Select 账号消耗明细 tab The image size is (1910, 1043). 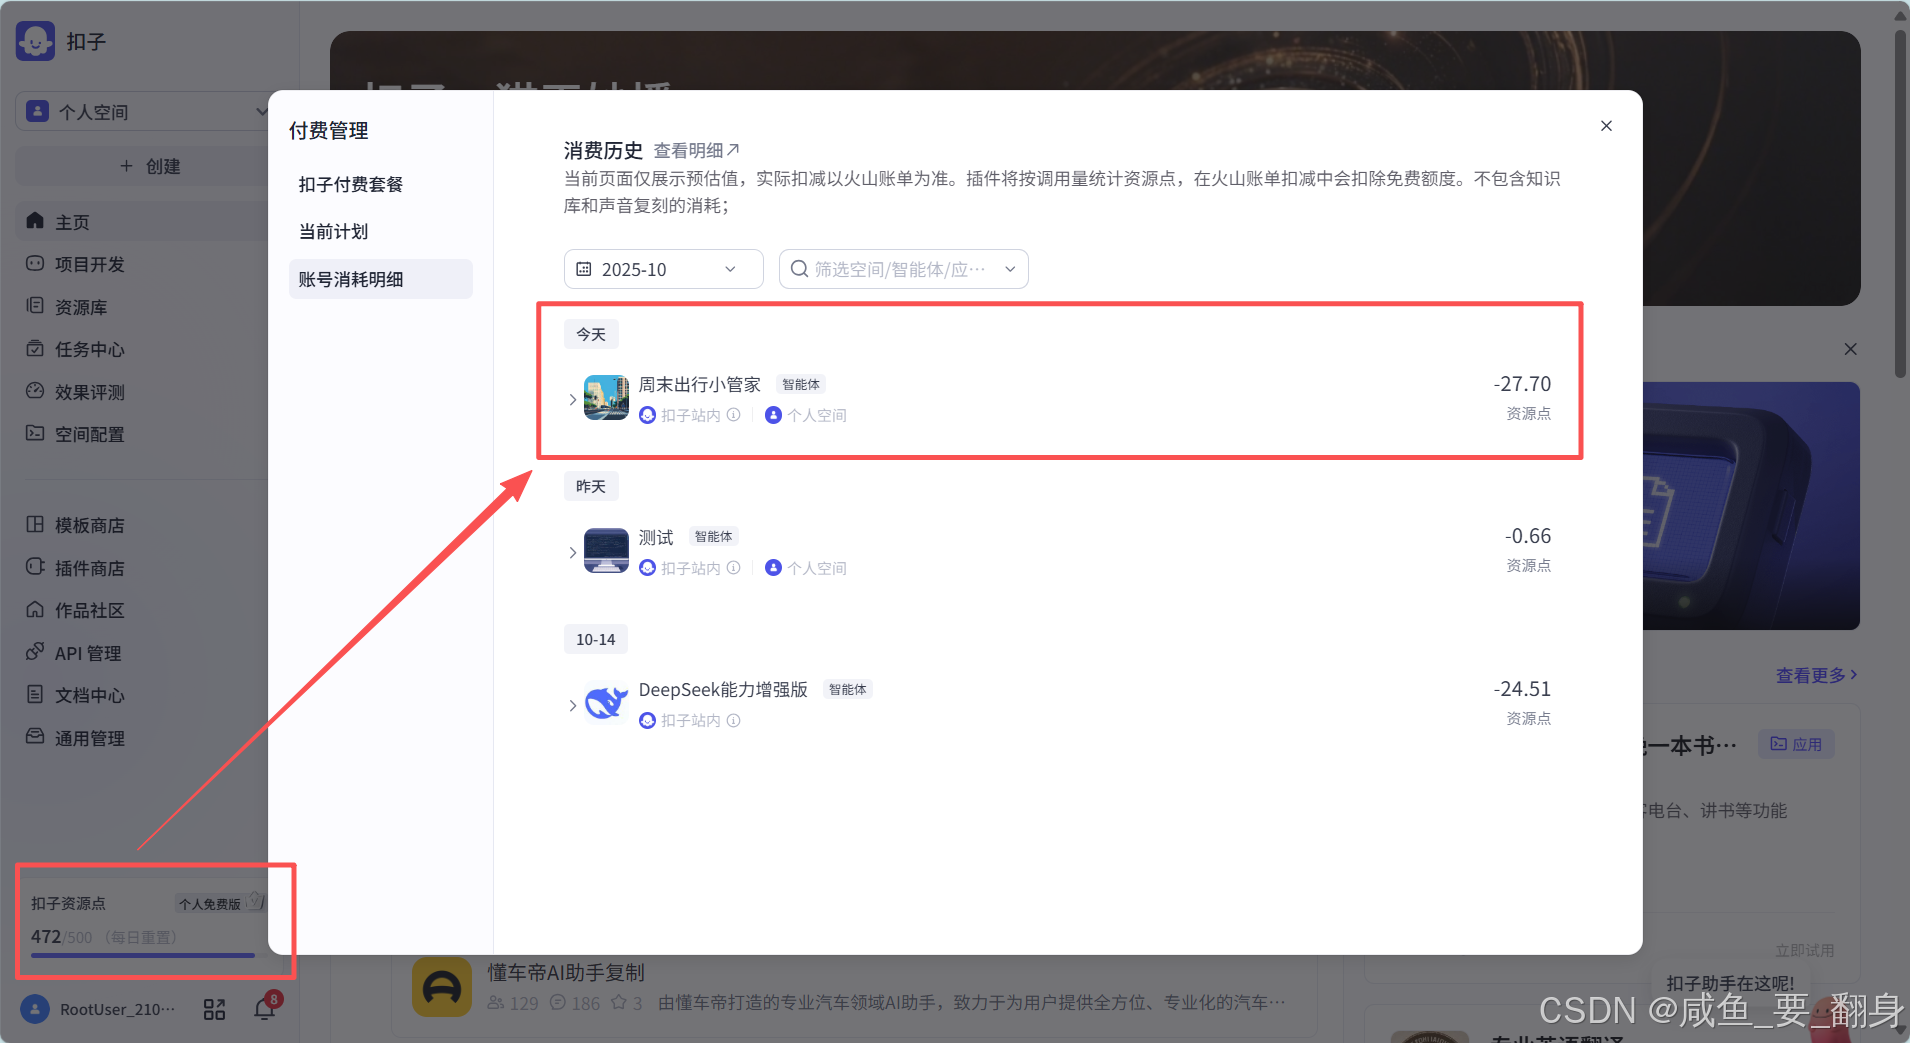pos(380,279)
